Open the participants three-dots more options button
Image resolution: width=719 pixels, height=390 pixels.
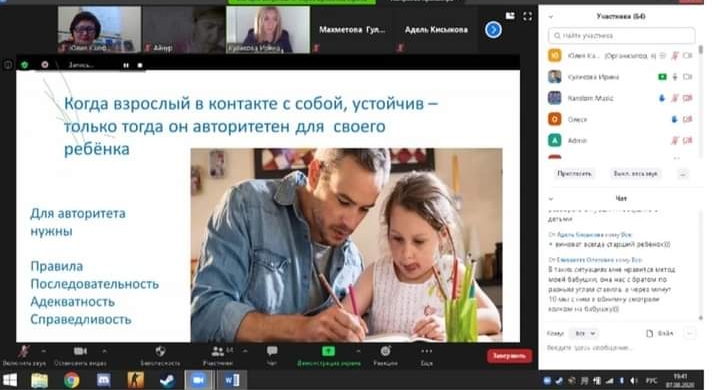pos(683,174)
